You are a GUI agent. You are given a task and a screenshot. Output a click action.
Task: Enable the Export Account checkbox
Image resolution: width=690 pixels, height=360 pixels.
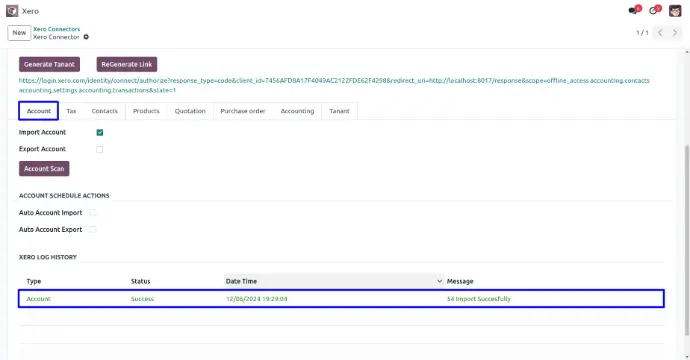click(x=100, y=149)
